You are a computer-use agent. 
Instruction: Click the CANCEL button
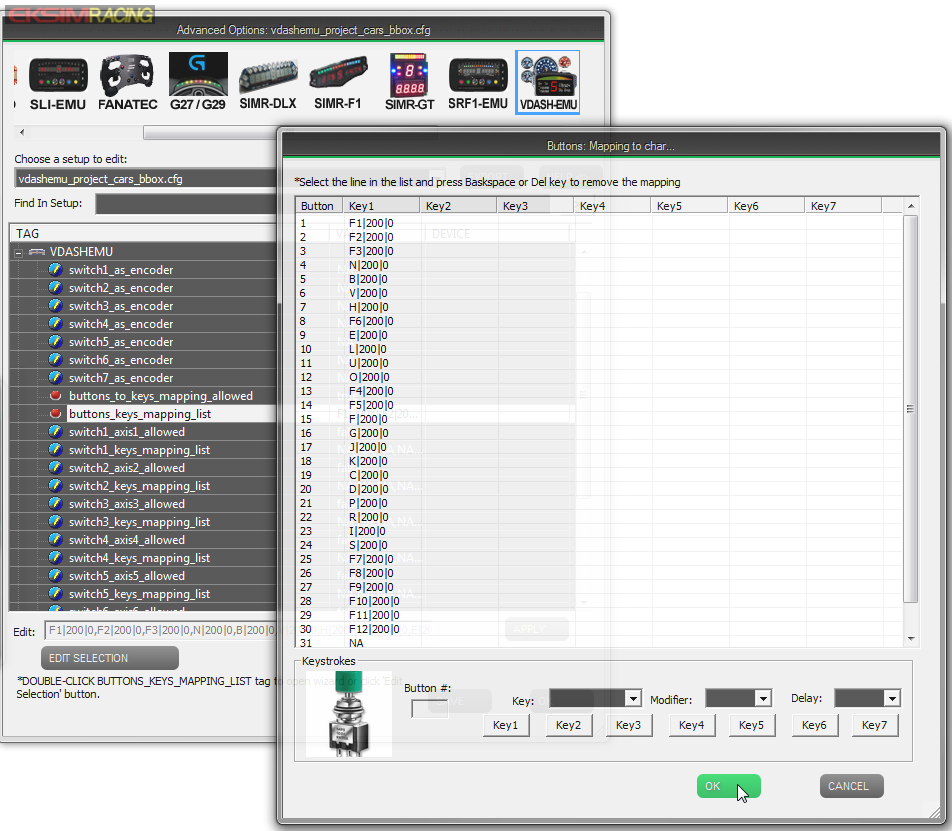click(x=851, y=786)
